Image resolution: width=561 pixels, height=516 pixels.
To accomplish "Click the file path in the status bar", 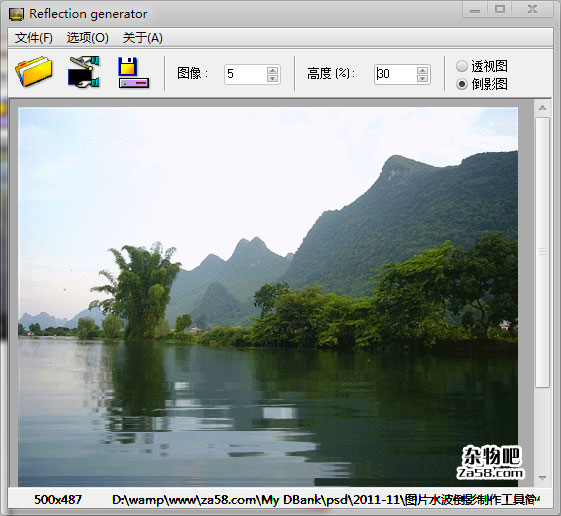I will pyautogui.click(x=326, y=499).
